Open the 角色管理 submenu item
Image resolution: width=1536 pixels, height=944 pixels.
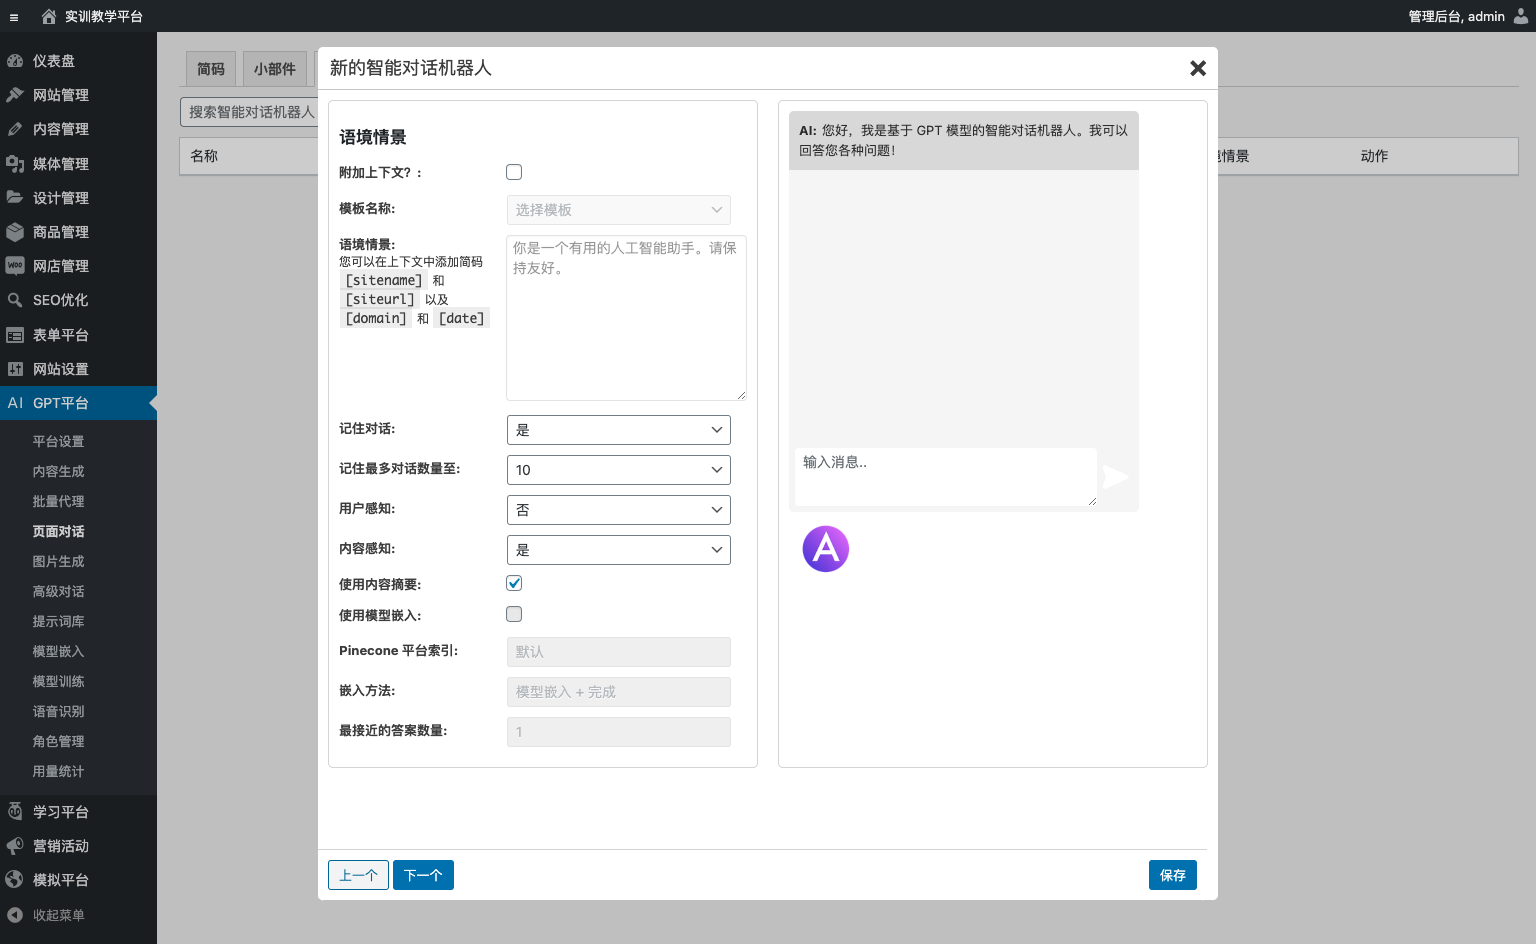pyautogui.click(x=58, y=742)
